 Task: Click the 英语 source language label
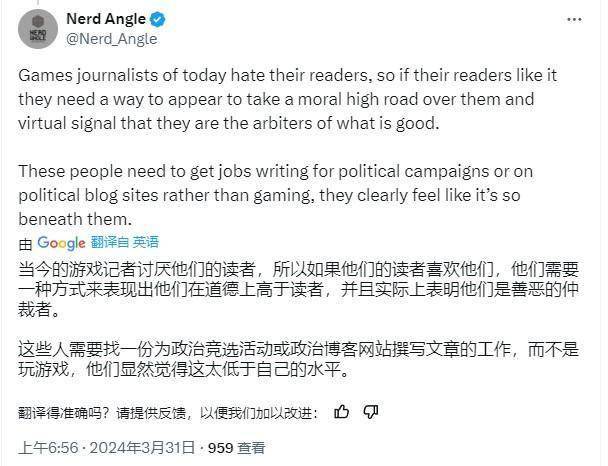pos(146,242)
